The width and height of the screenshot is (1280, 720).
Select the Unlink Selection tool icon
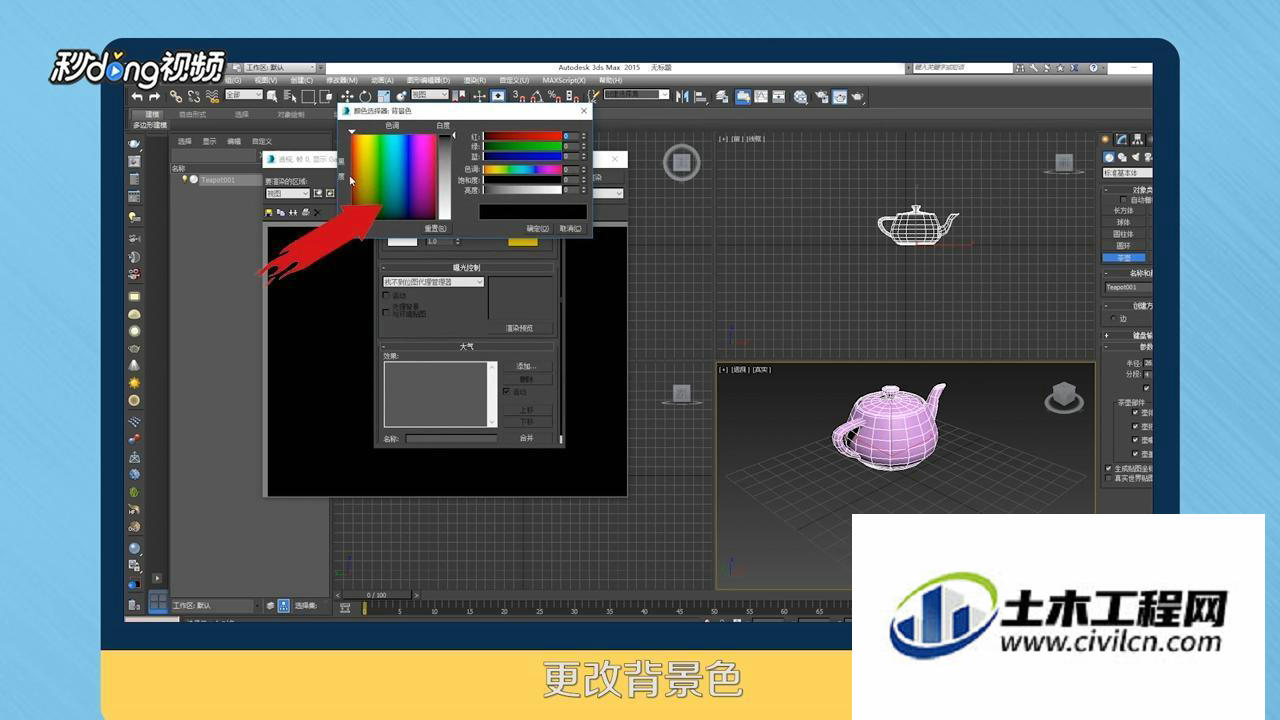click(193, 96)
